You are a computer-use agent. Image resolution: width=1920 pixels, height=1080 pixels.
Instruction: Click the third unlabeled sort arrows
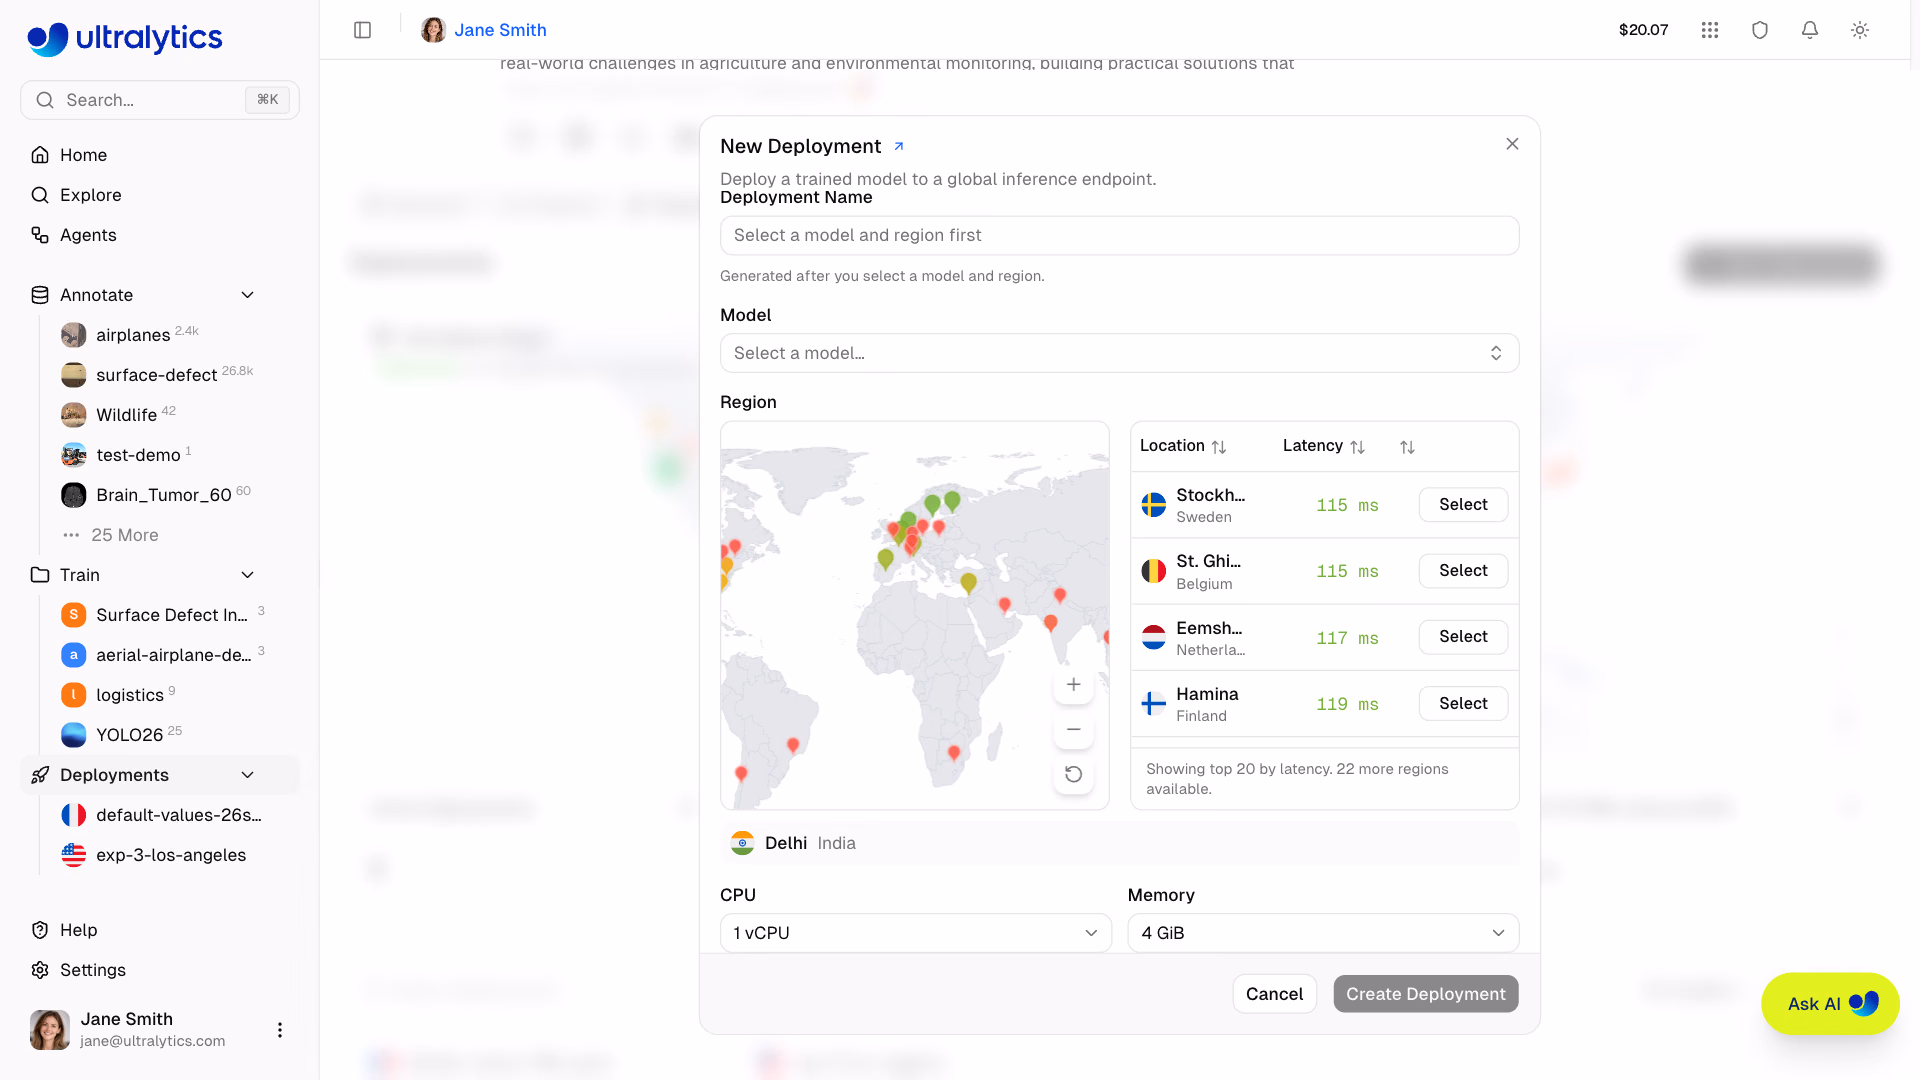1407,447
